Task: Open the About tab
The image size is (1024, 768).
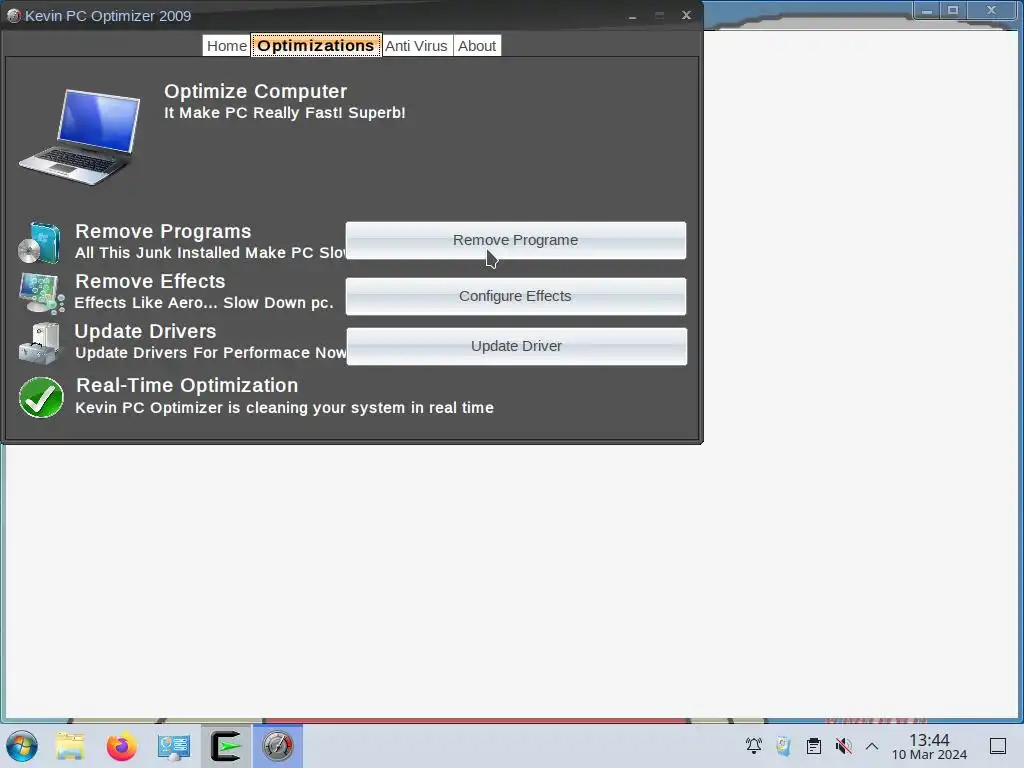Action: click(477, 46)
